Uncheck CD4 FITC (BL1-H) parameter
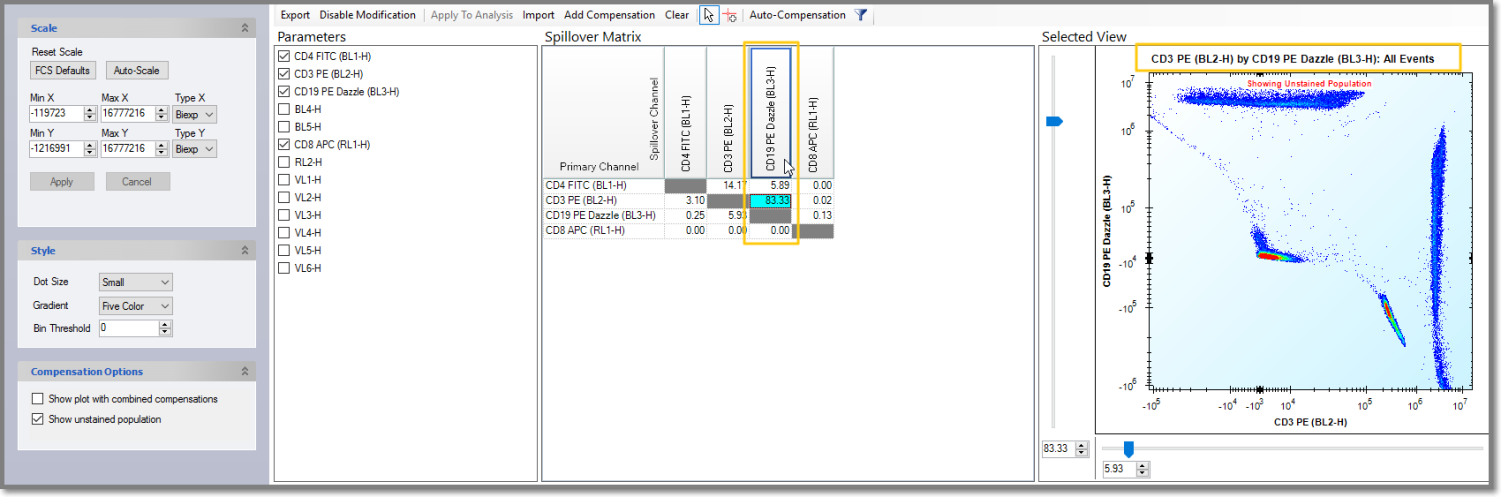This screenshot has height=497, width=1501. [x=284, y=56]
